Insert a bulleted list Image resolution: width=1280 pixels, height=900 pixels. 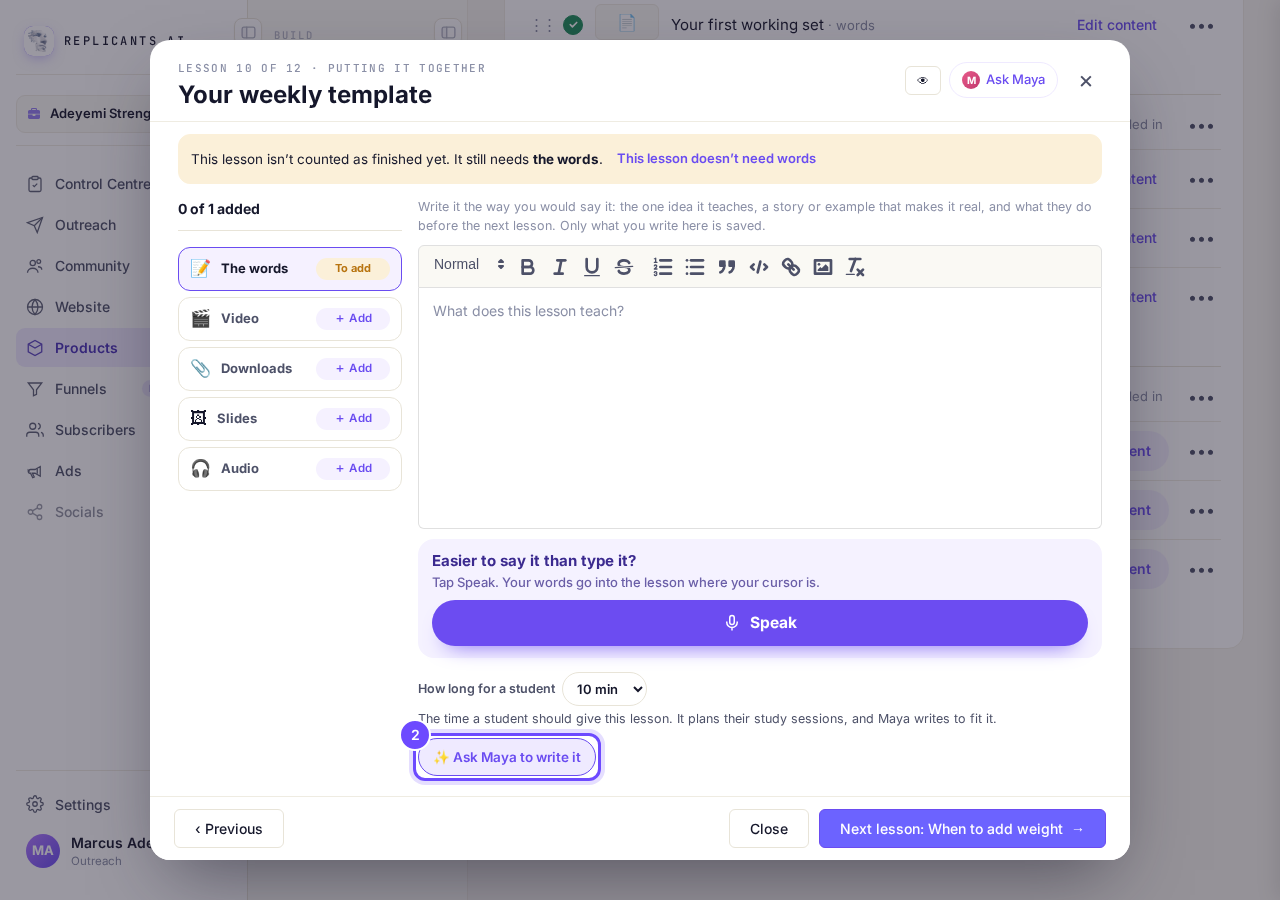click(x=695, y=267)
